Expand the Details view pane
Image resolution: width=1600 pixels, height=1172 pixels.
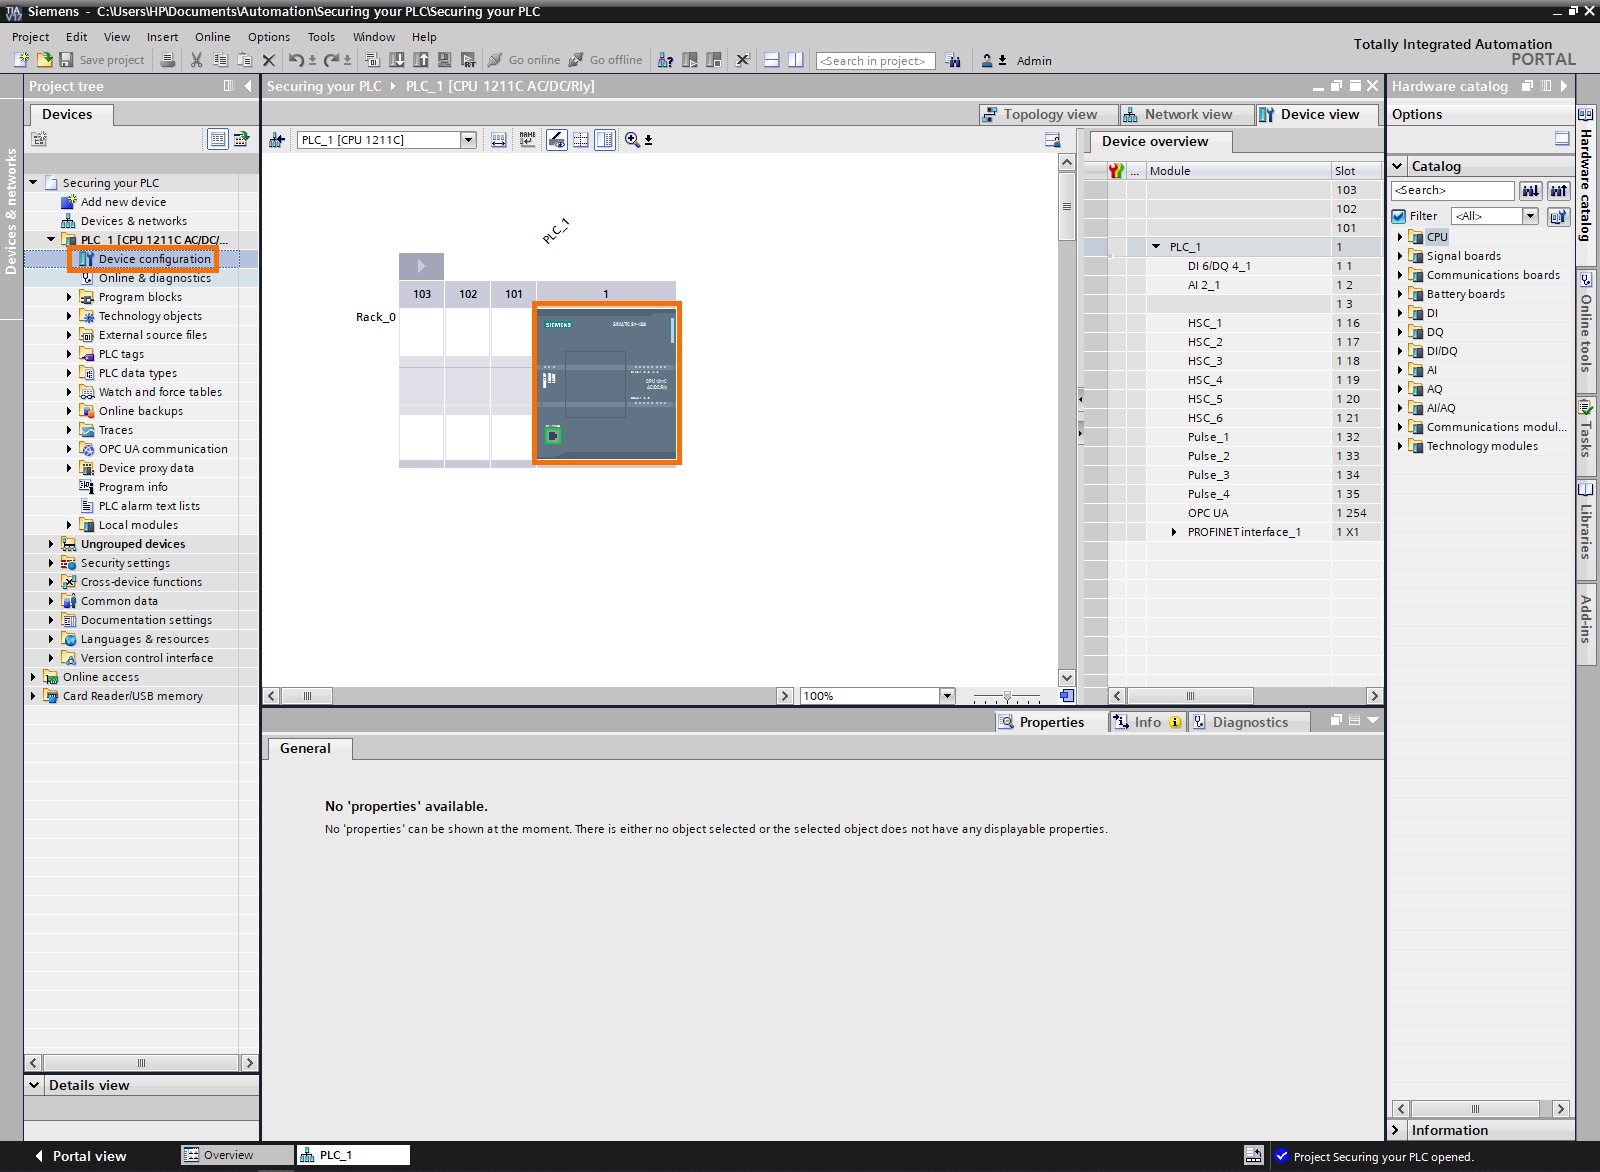click(x=35, y=1085)
